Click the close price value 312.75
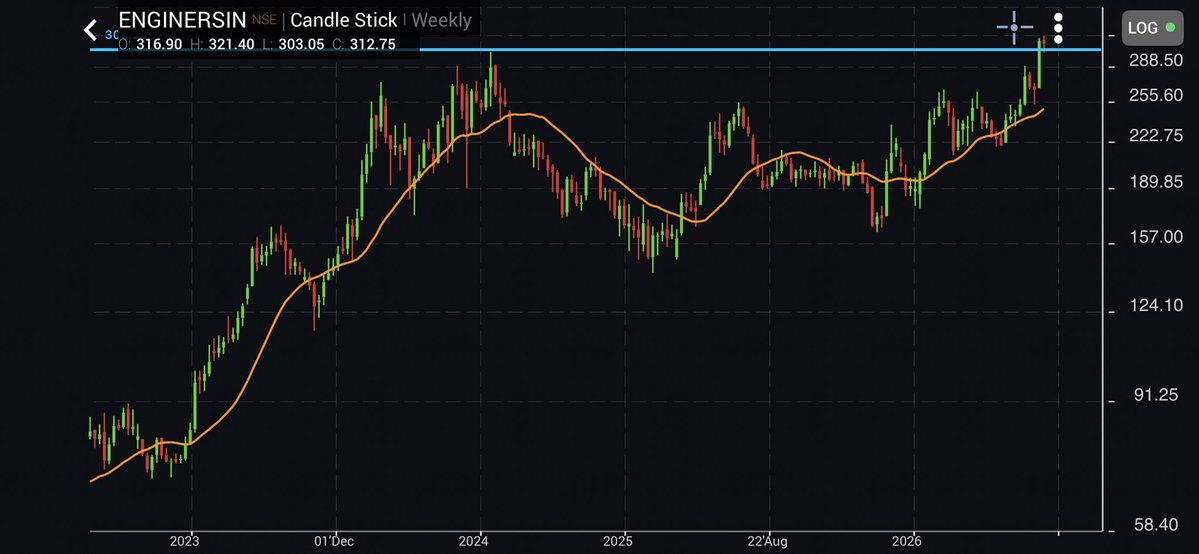Image resolution: width=1199 pixels, height=554 pixels. [x=372, y=44]
